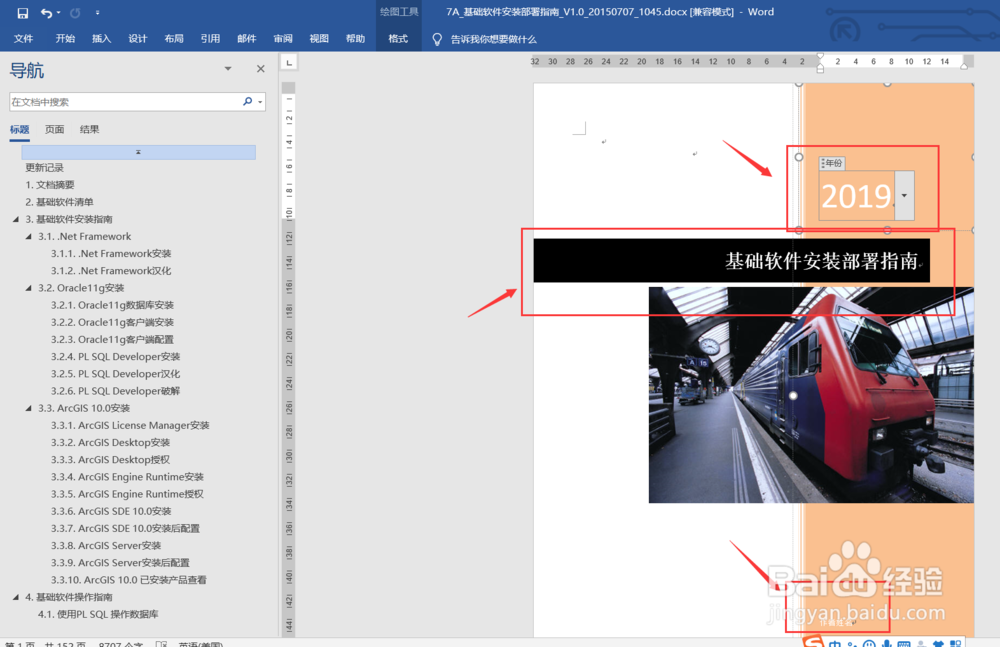Go to heading 3.3.6. ArcGIS SDE 10.0安装
Image resolution: width=1000 pixels, height=647 pixels.
(x=111, y=512)
